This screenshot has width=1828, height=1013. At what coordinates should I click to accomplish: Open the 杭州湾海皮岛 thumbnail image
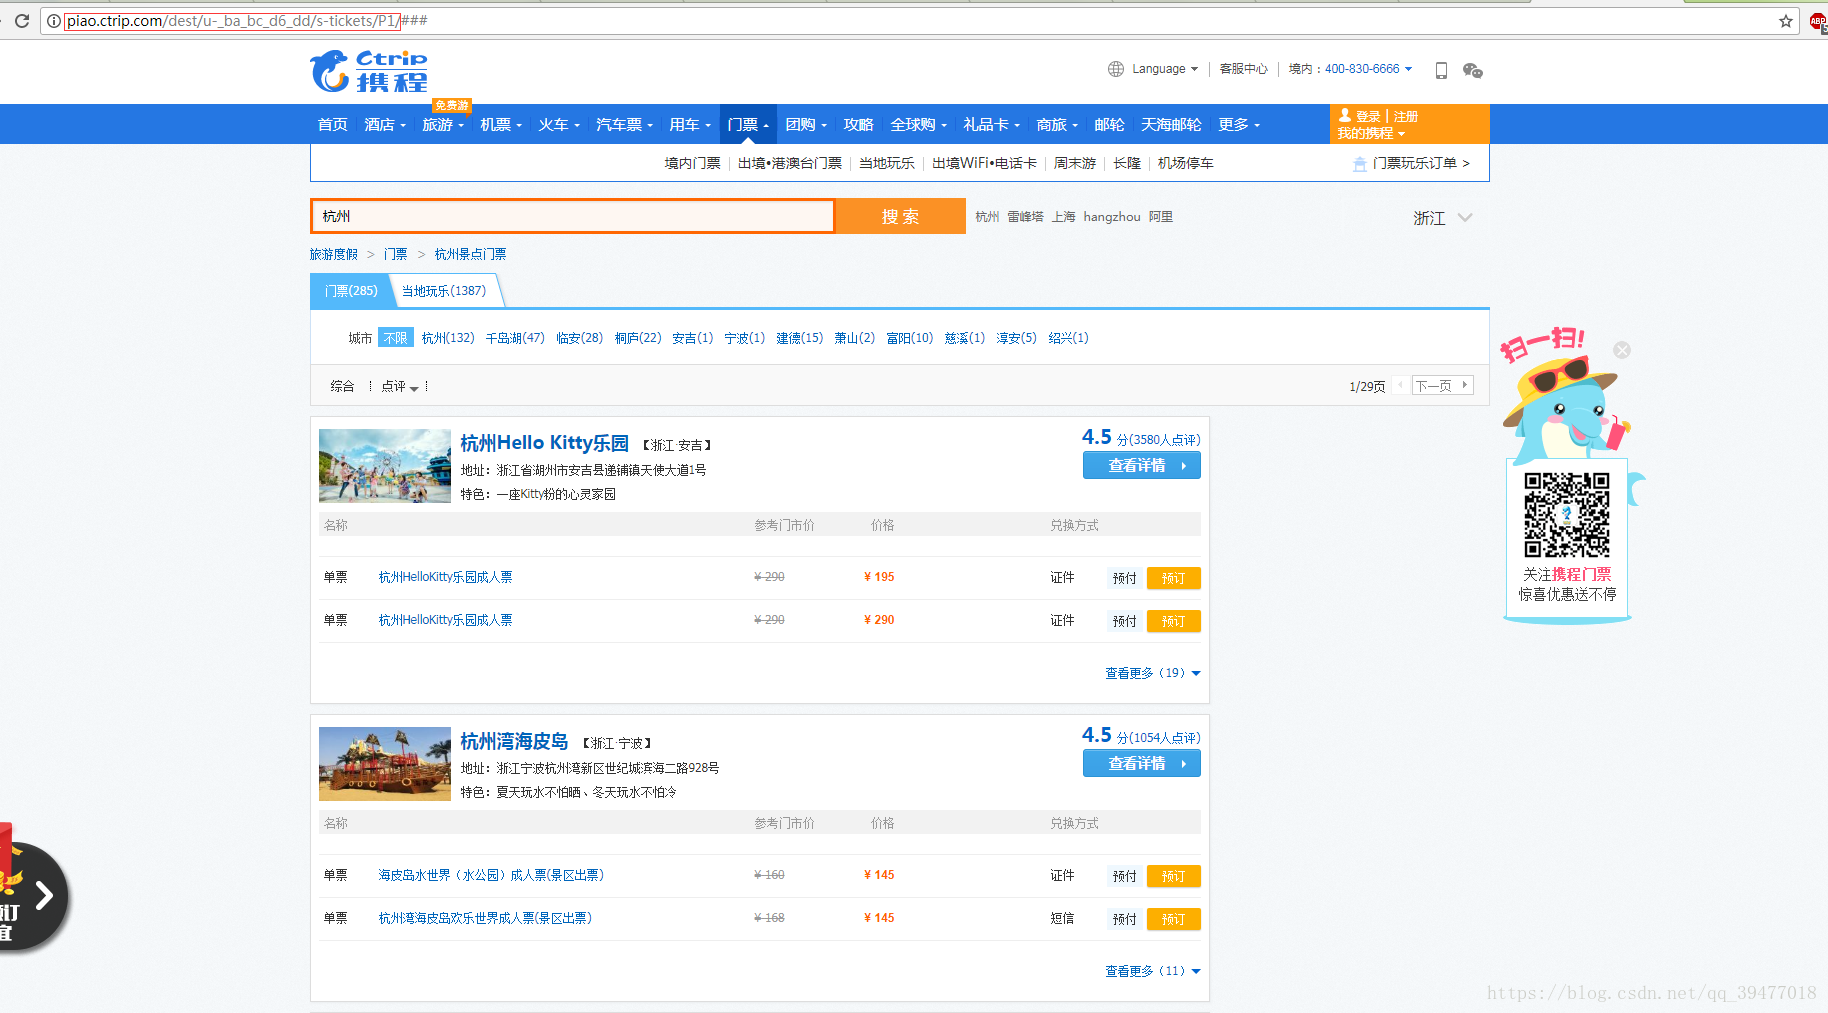tap(385, 764)
